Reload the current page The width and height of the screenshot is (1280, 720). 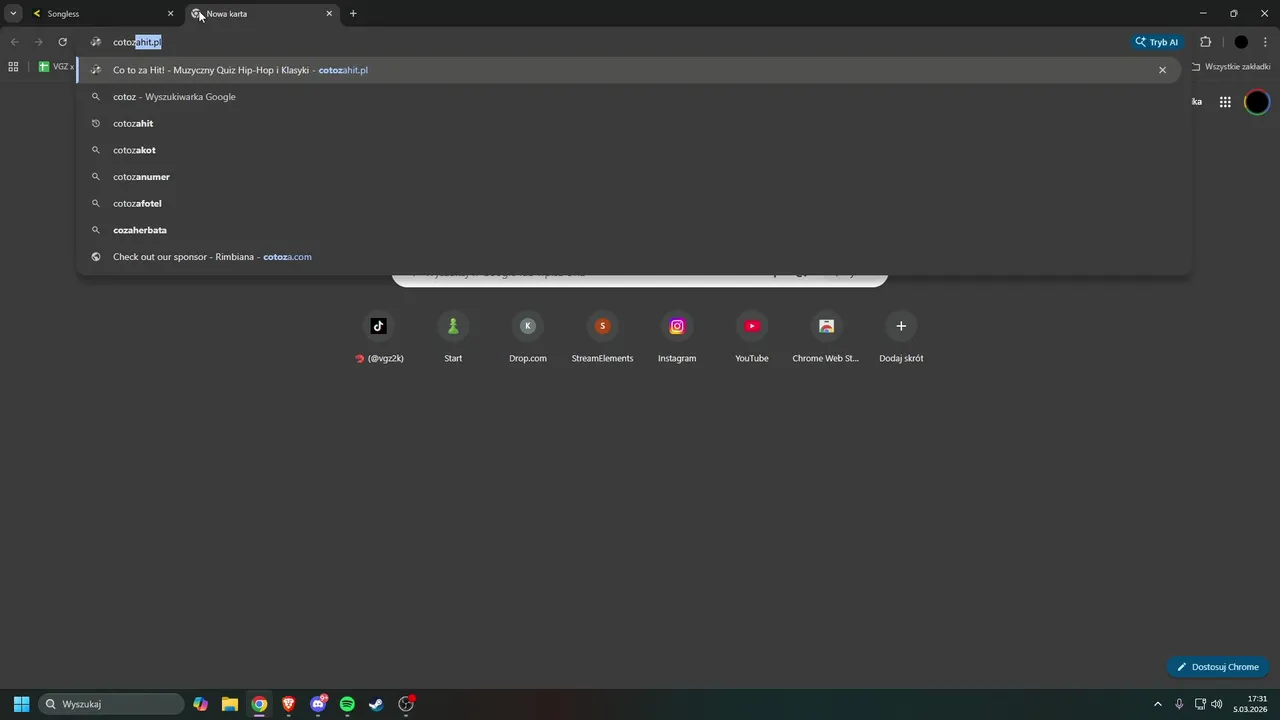coord(62,42)
